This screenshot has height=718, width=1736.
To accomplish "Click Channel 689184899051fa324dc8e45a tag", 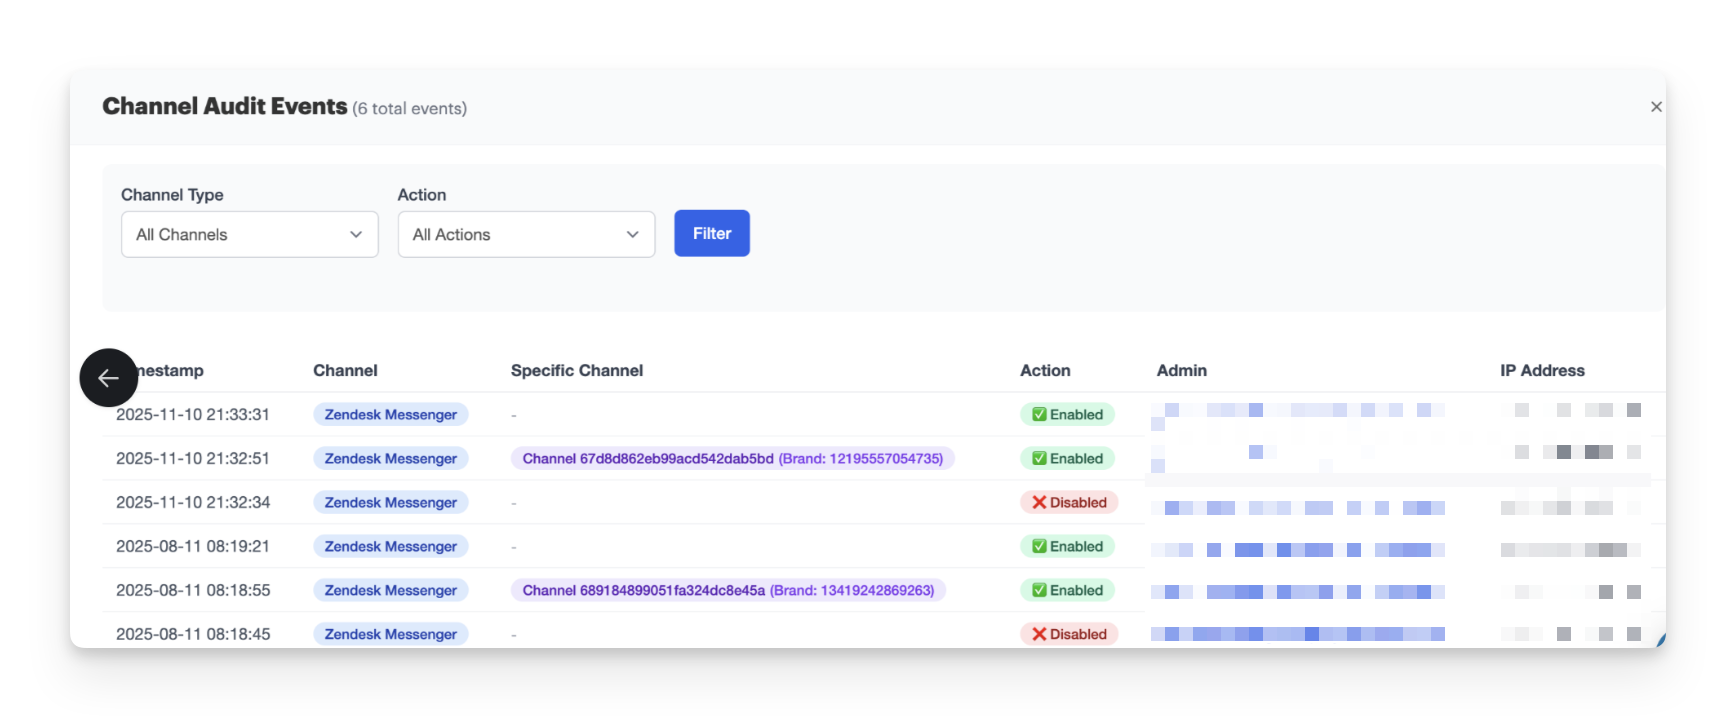I will 728,591.
